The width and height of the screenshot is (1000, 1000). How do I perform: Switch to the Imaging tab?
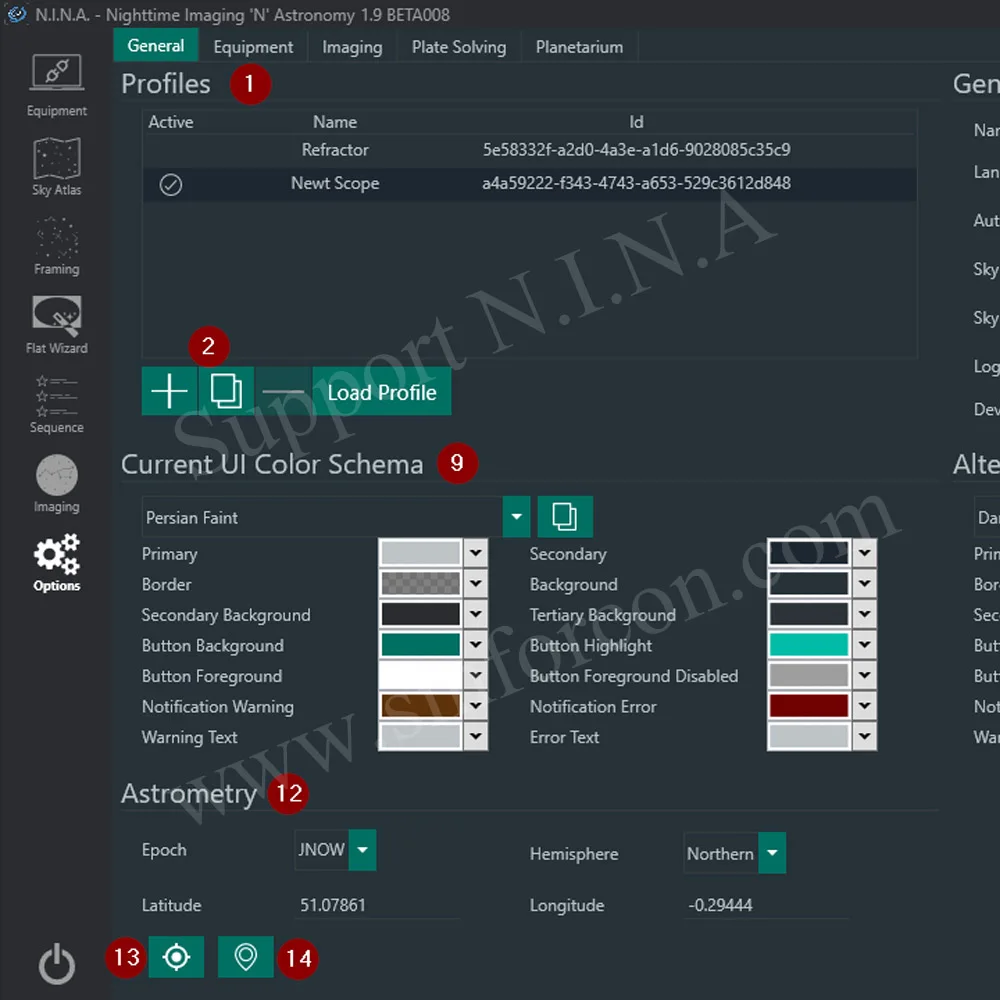click(x=352, y=47)
